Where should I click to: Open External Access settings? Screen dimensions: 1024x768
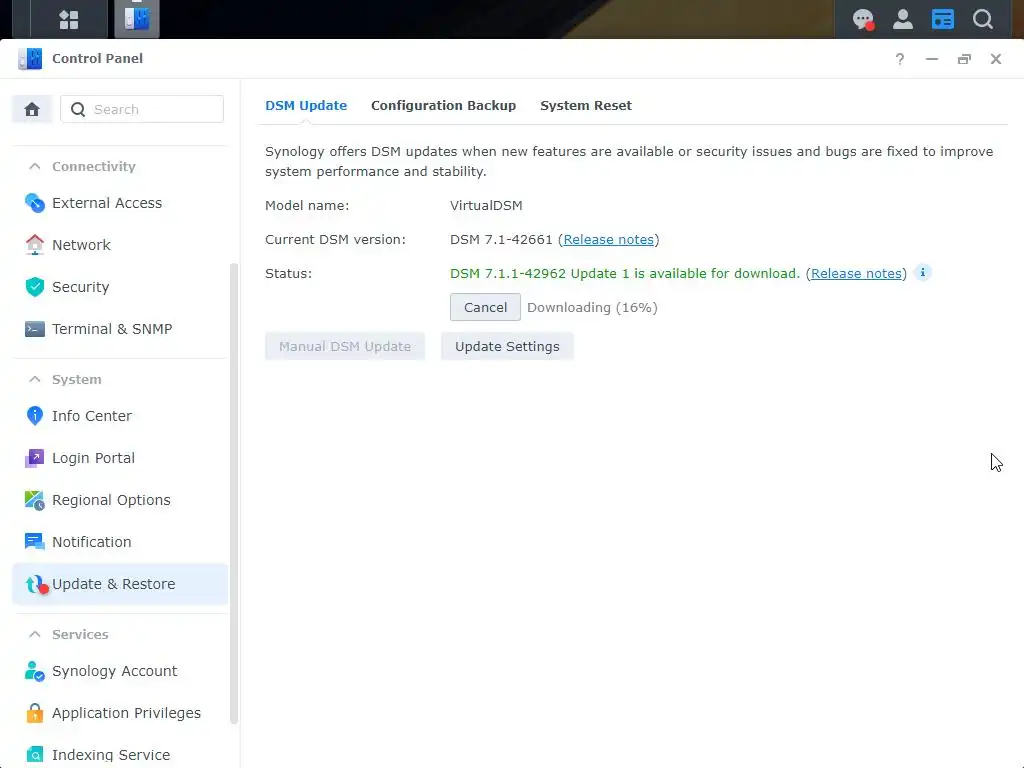120,203
